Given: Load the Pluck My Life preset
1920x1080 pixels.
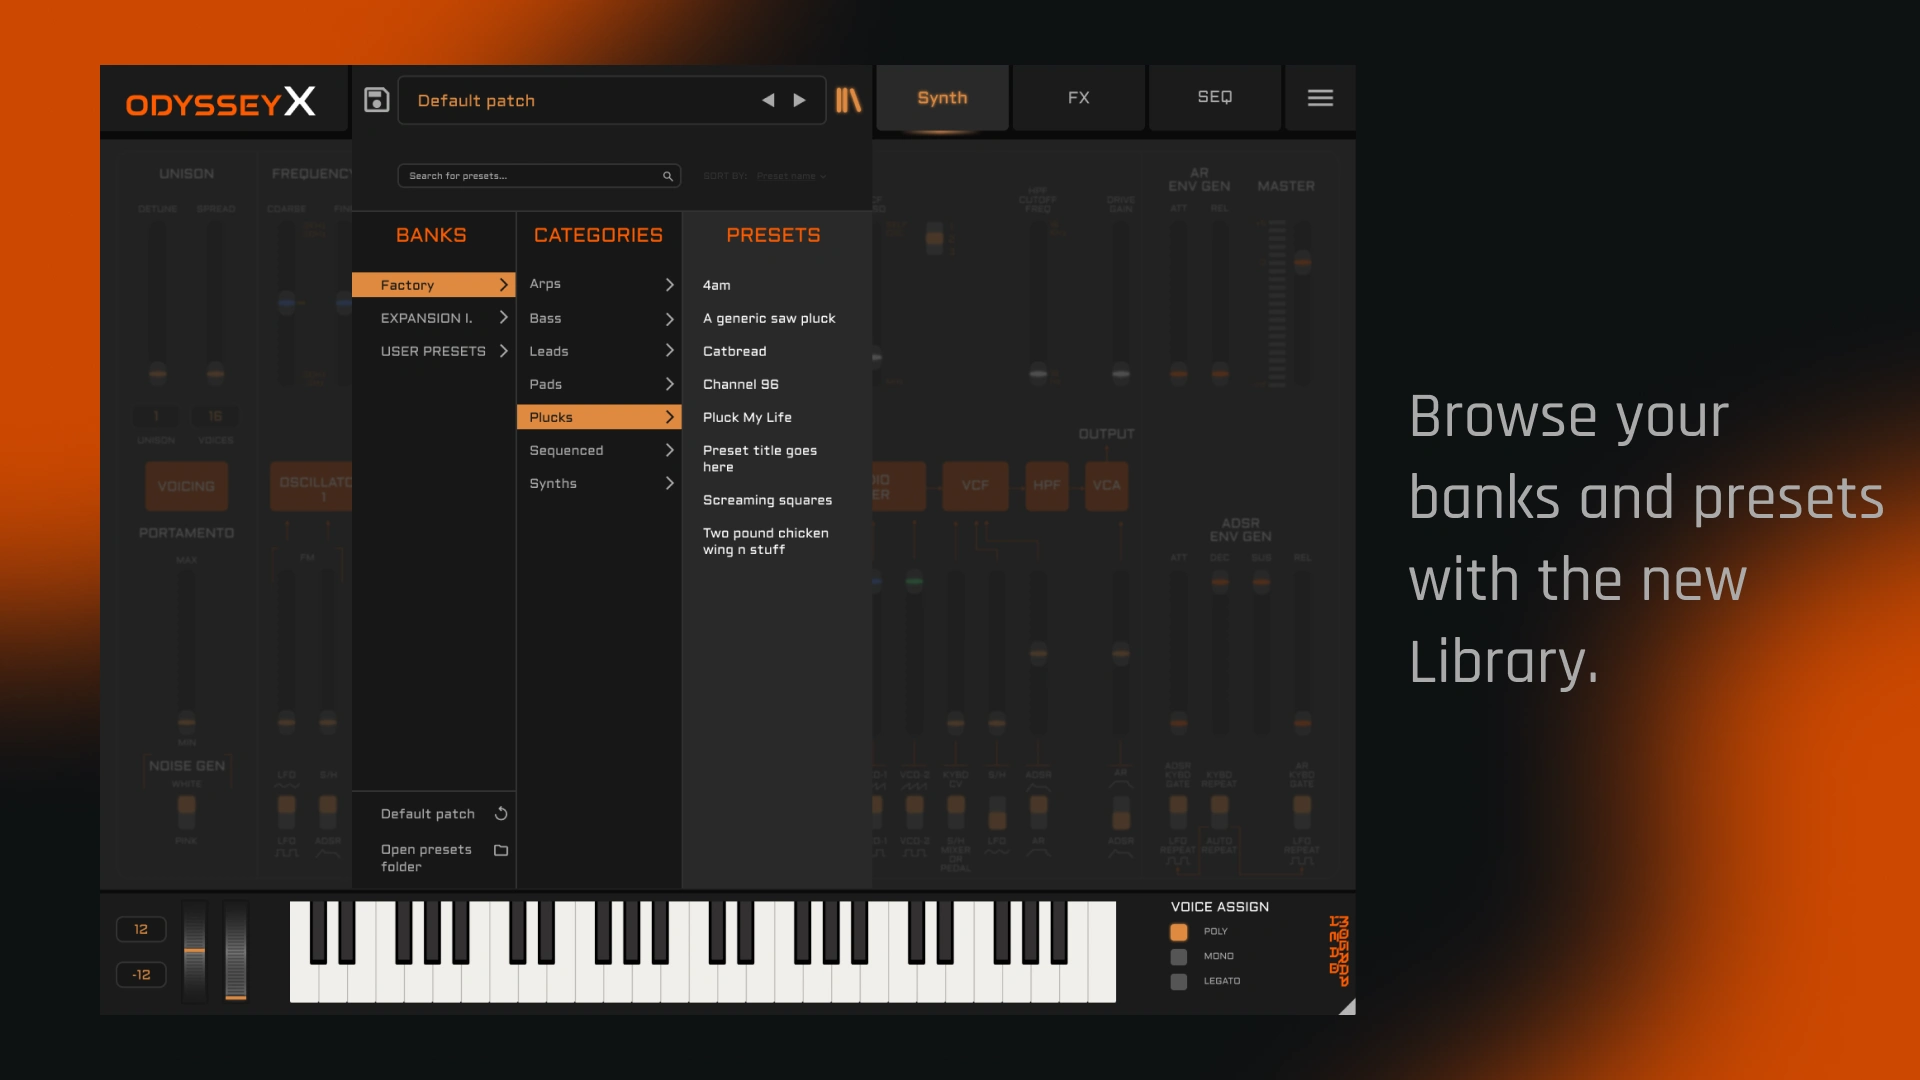Looking at the screenshot, I should tap(747, 417).
